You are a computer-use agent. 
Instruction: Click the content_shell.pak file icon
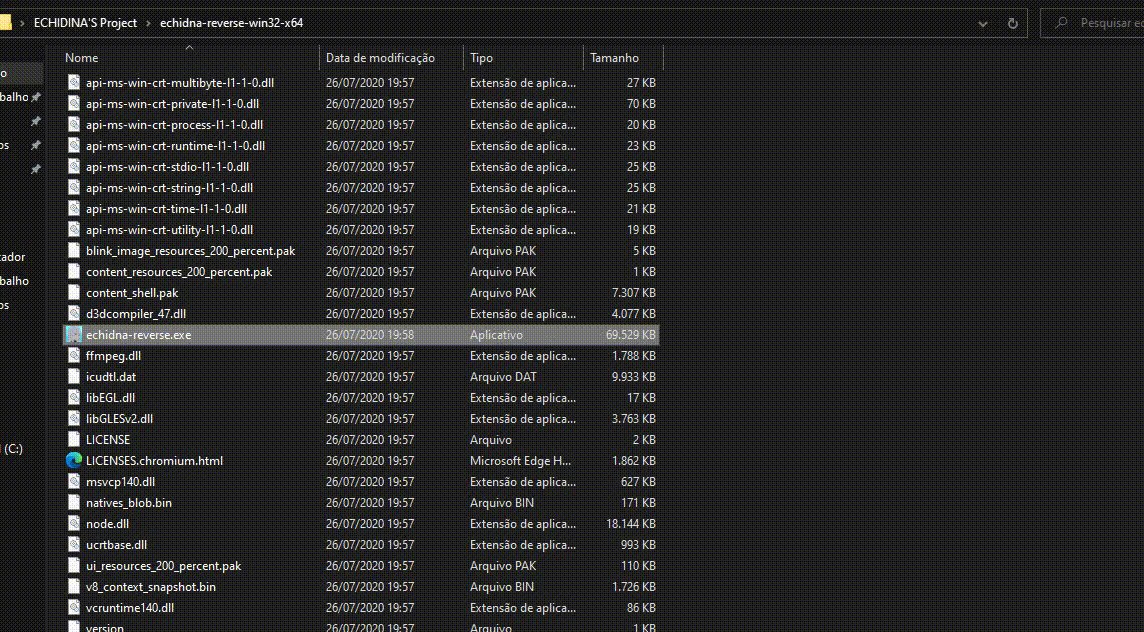73,293
